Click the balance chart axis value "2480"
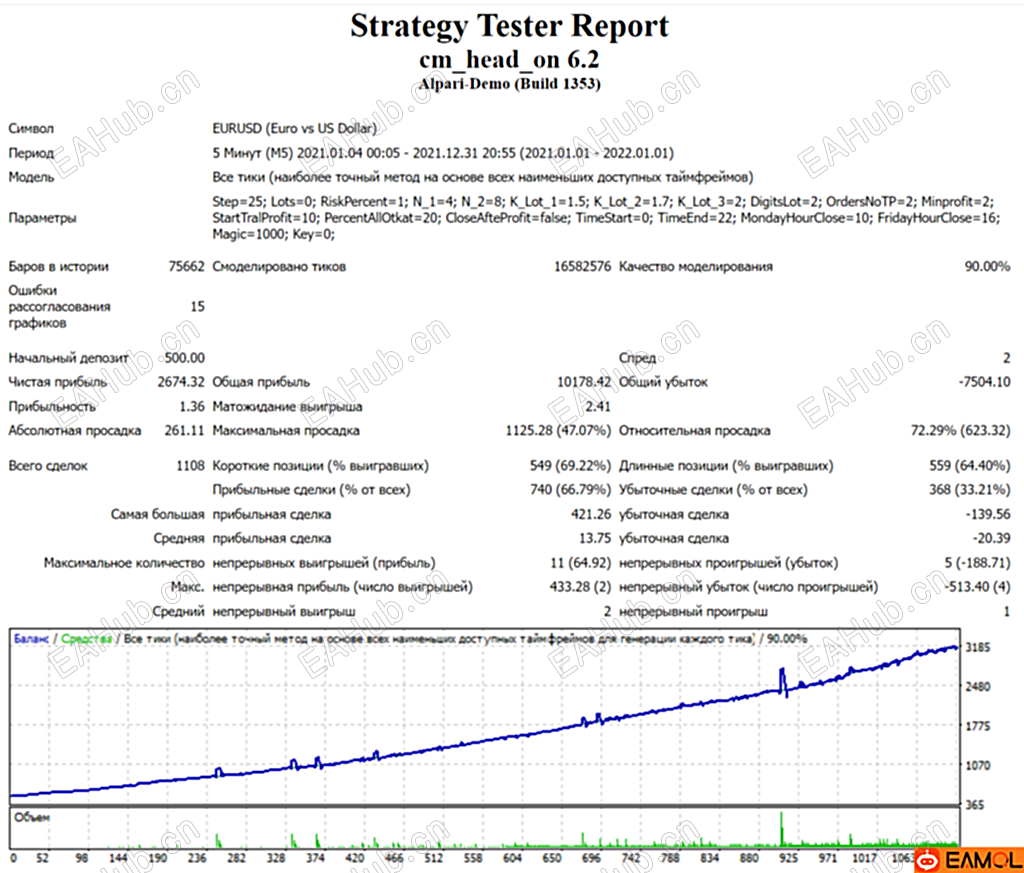Image resolution: width=1024 pixels, height=873 pixels. click(978, 687)
